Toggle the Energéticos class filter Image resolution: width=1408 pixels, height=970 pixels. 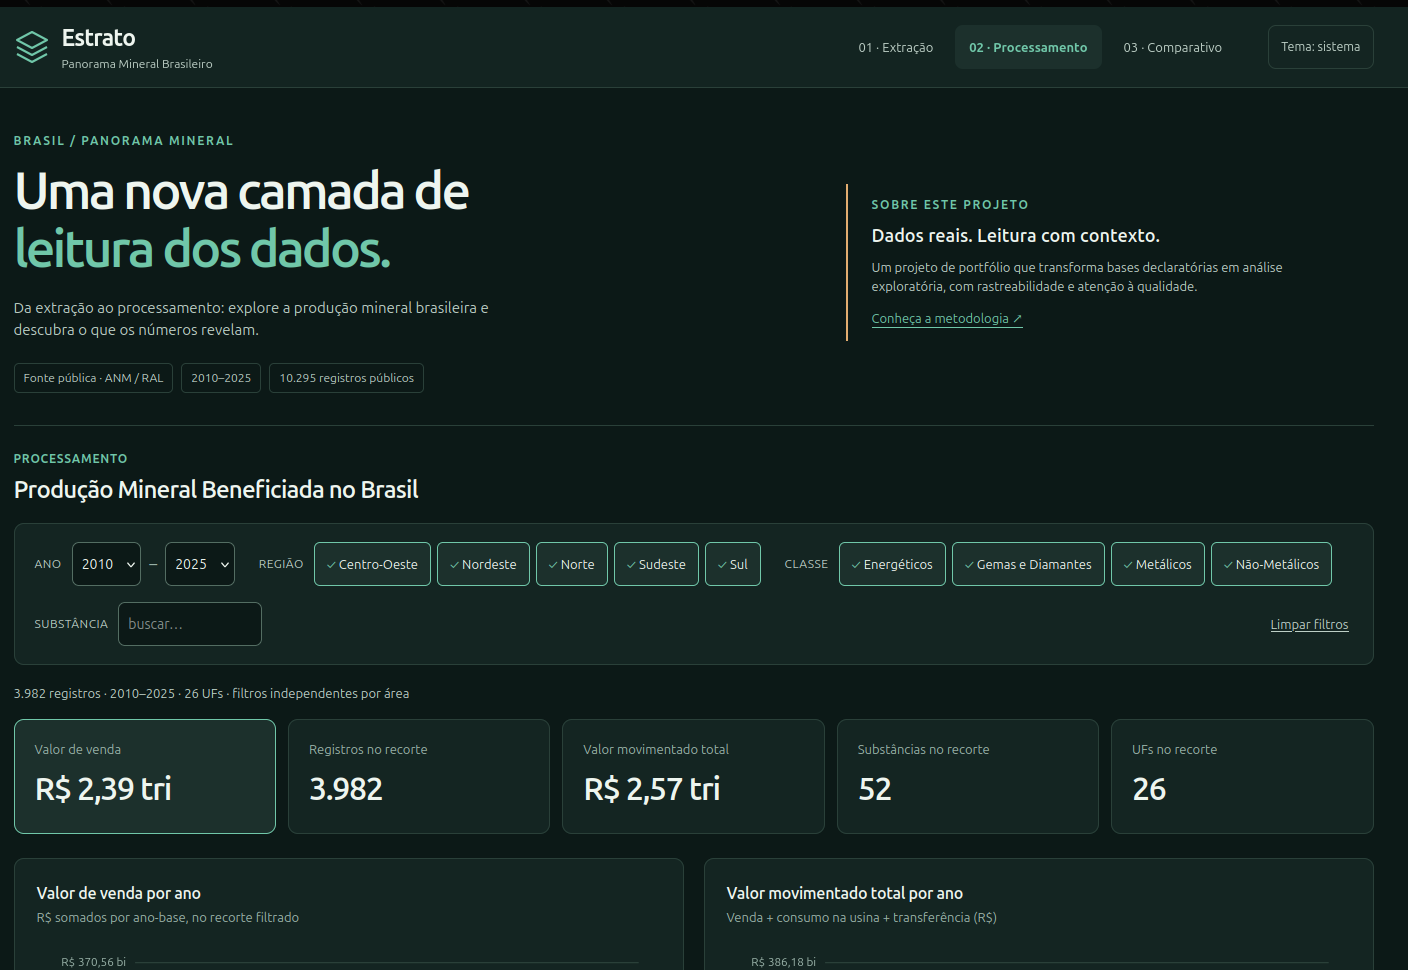[x=892, y=564]
